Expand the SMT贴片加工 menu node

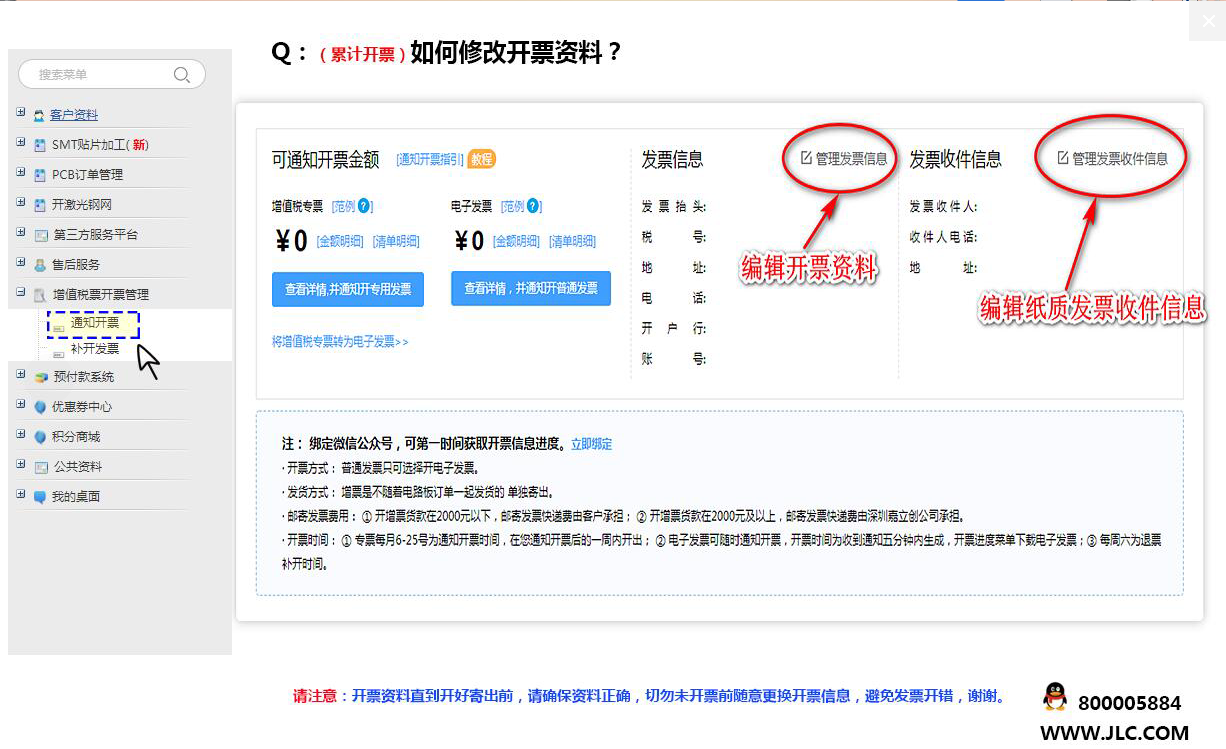pyautogui.click(x=21, y=144)
